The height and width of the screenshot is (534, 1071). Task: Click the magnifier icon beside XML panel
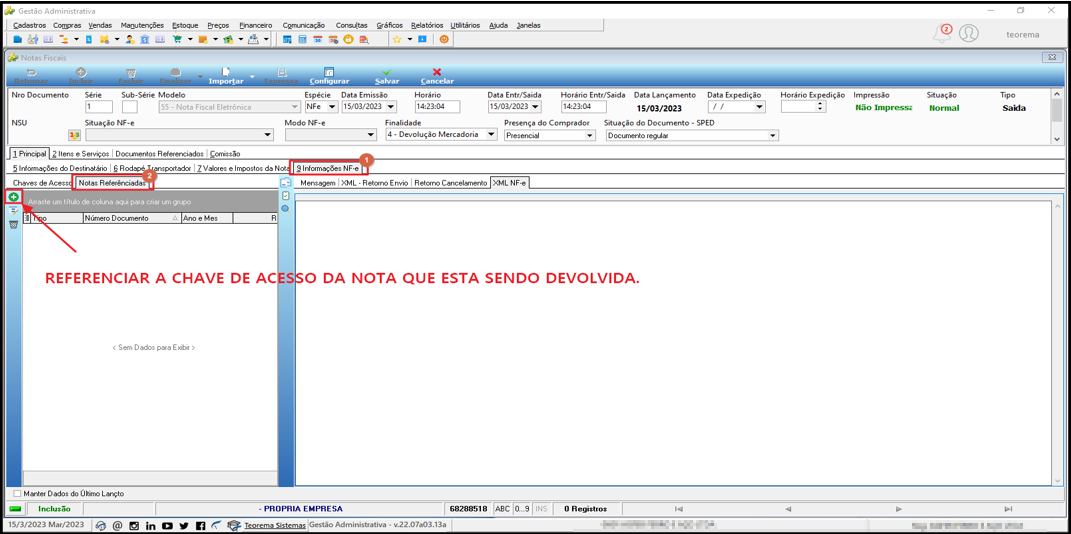click(x=286, y=208)
